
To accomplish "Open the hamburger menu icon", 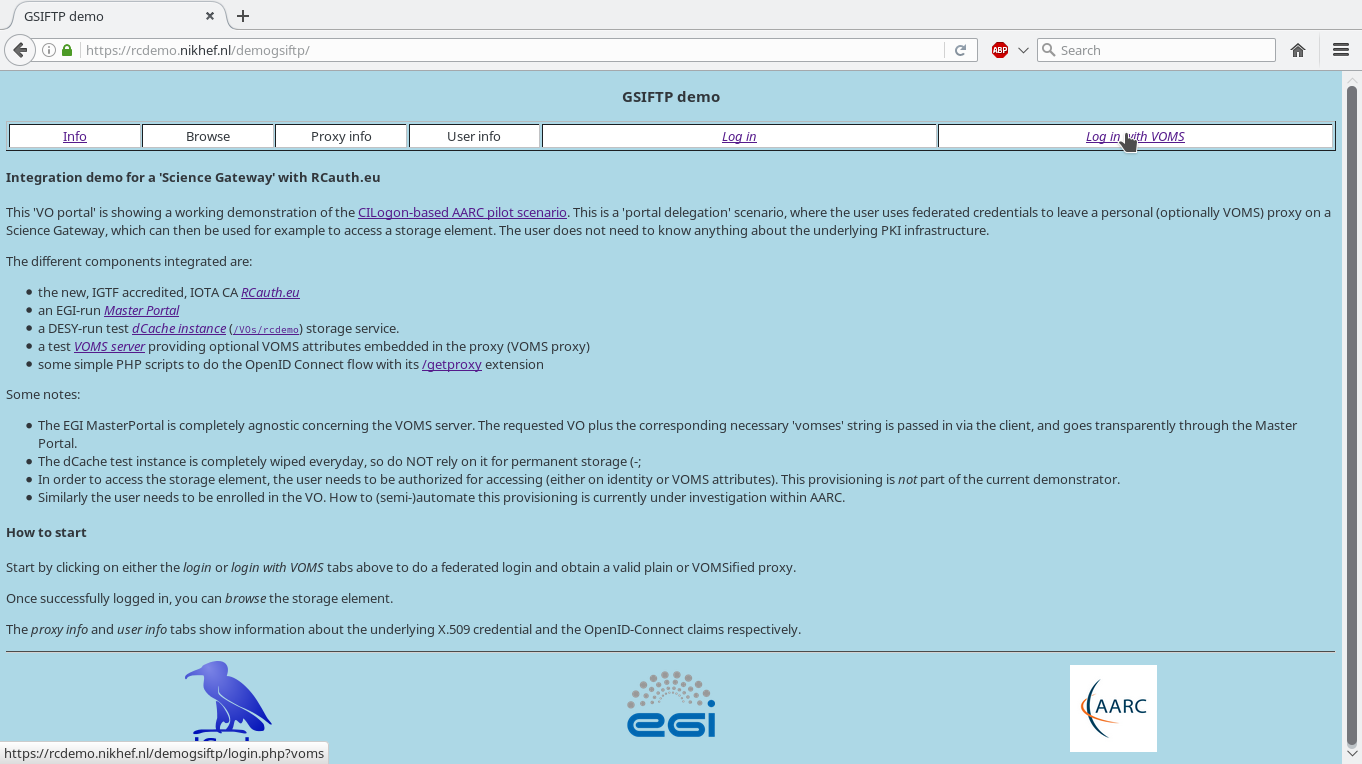I will [x=1341, y=50].
